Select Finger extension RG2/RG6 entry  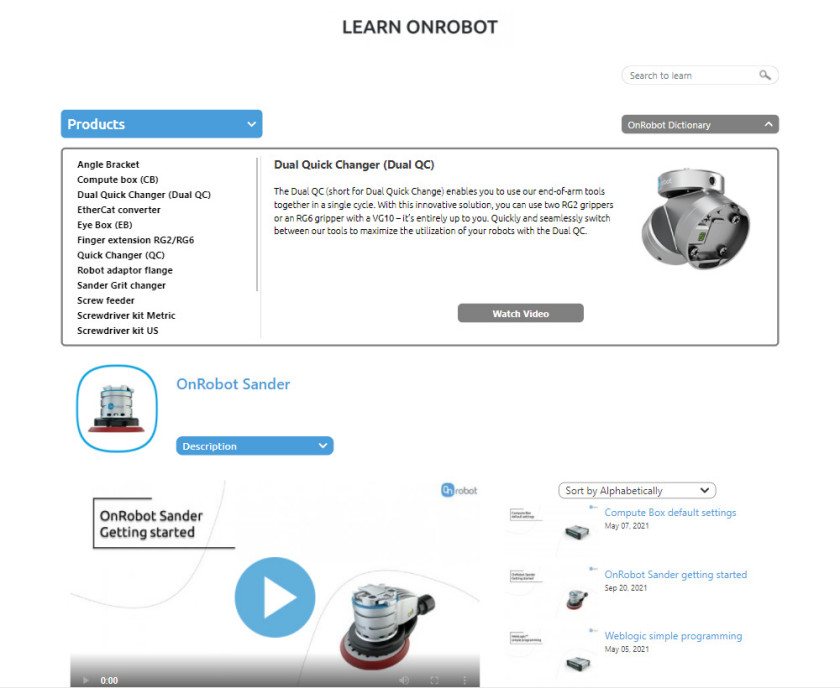pyautogui.click(x=136, y=240)
